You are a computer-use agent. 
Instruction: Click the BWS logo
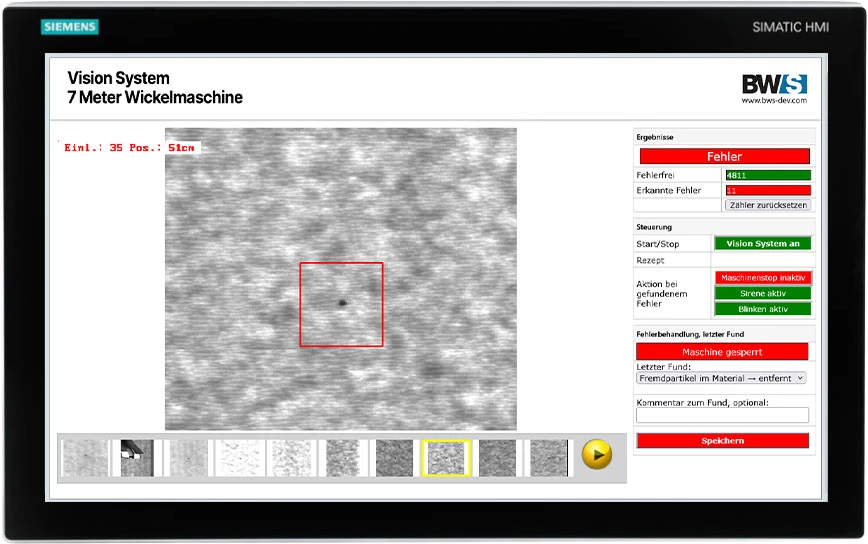(774, 84)
